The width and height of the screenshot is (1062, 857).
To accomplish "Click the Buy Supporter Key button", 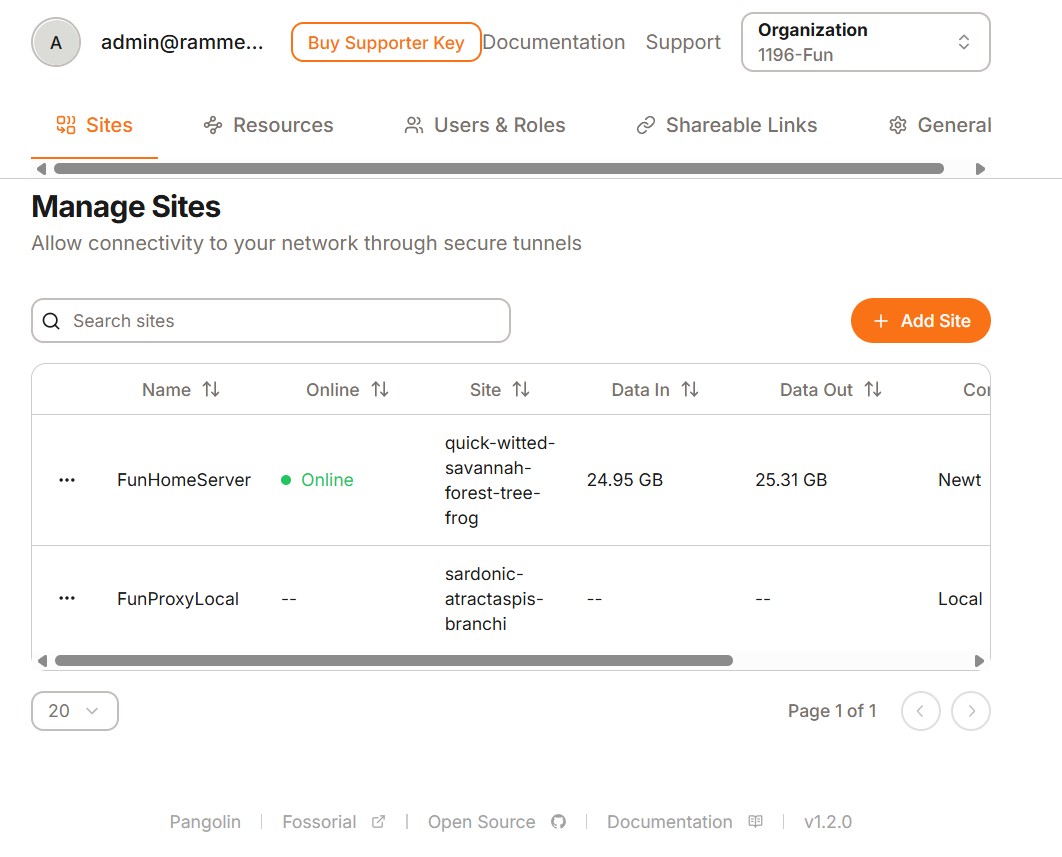I will [386, 42].
